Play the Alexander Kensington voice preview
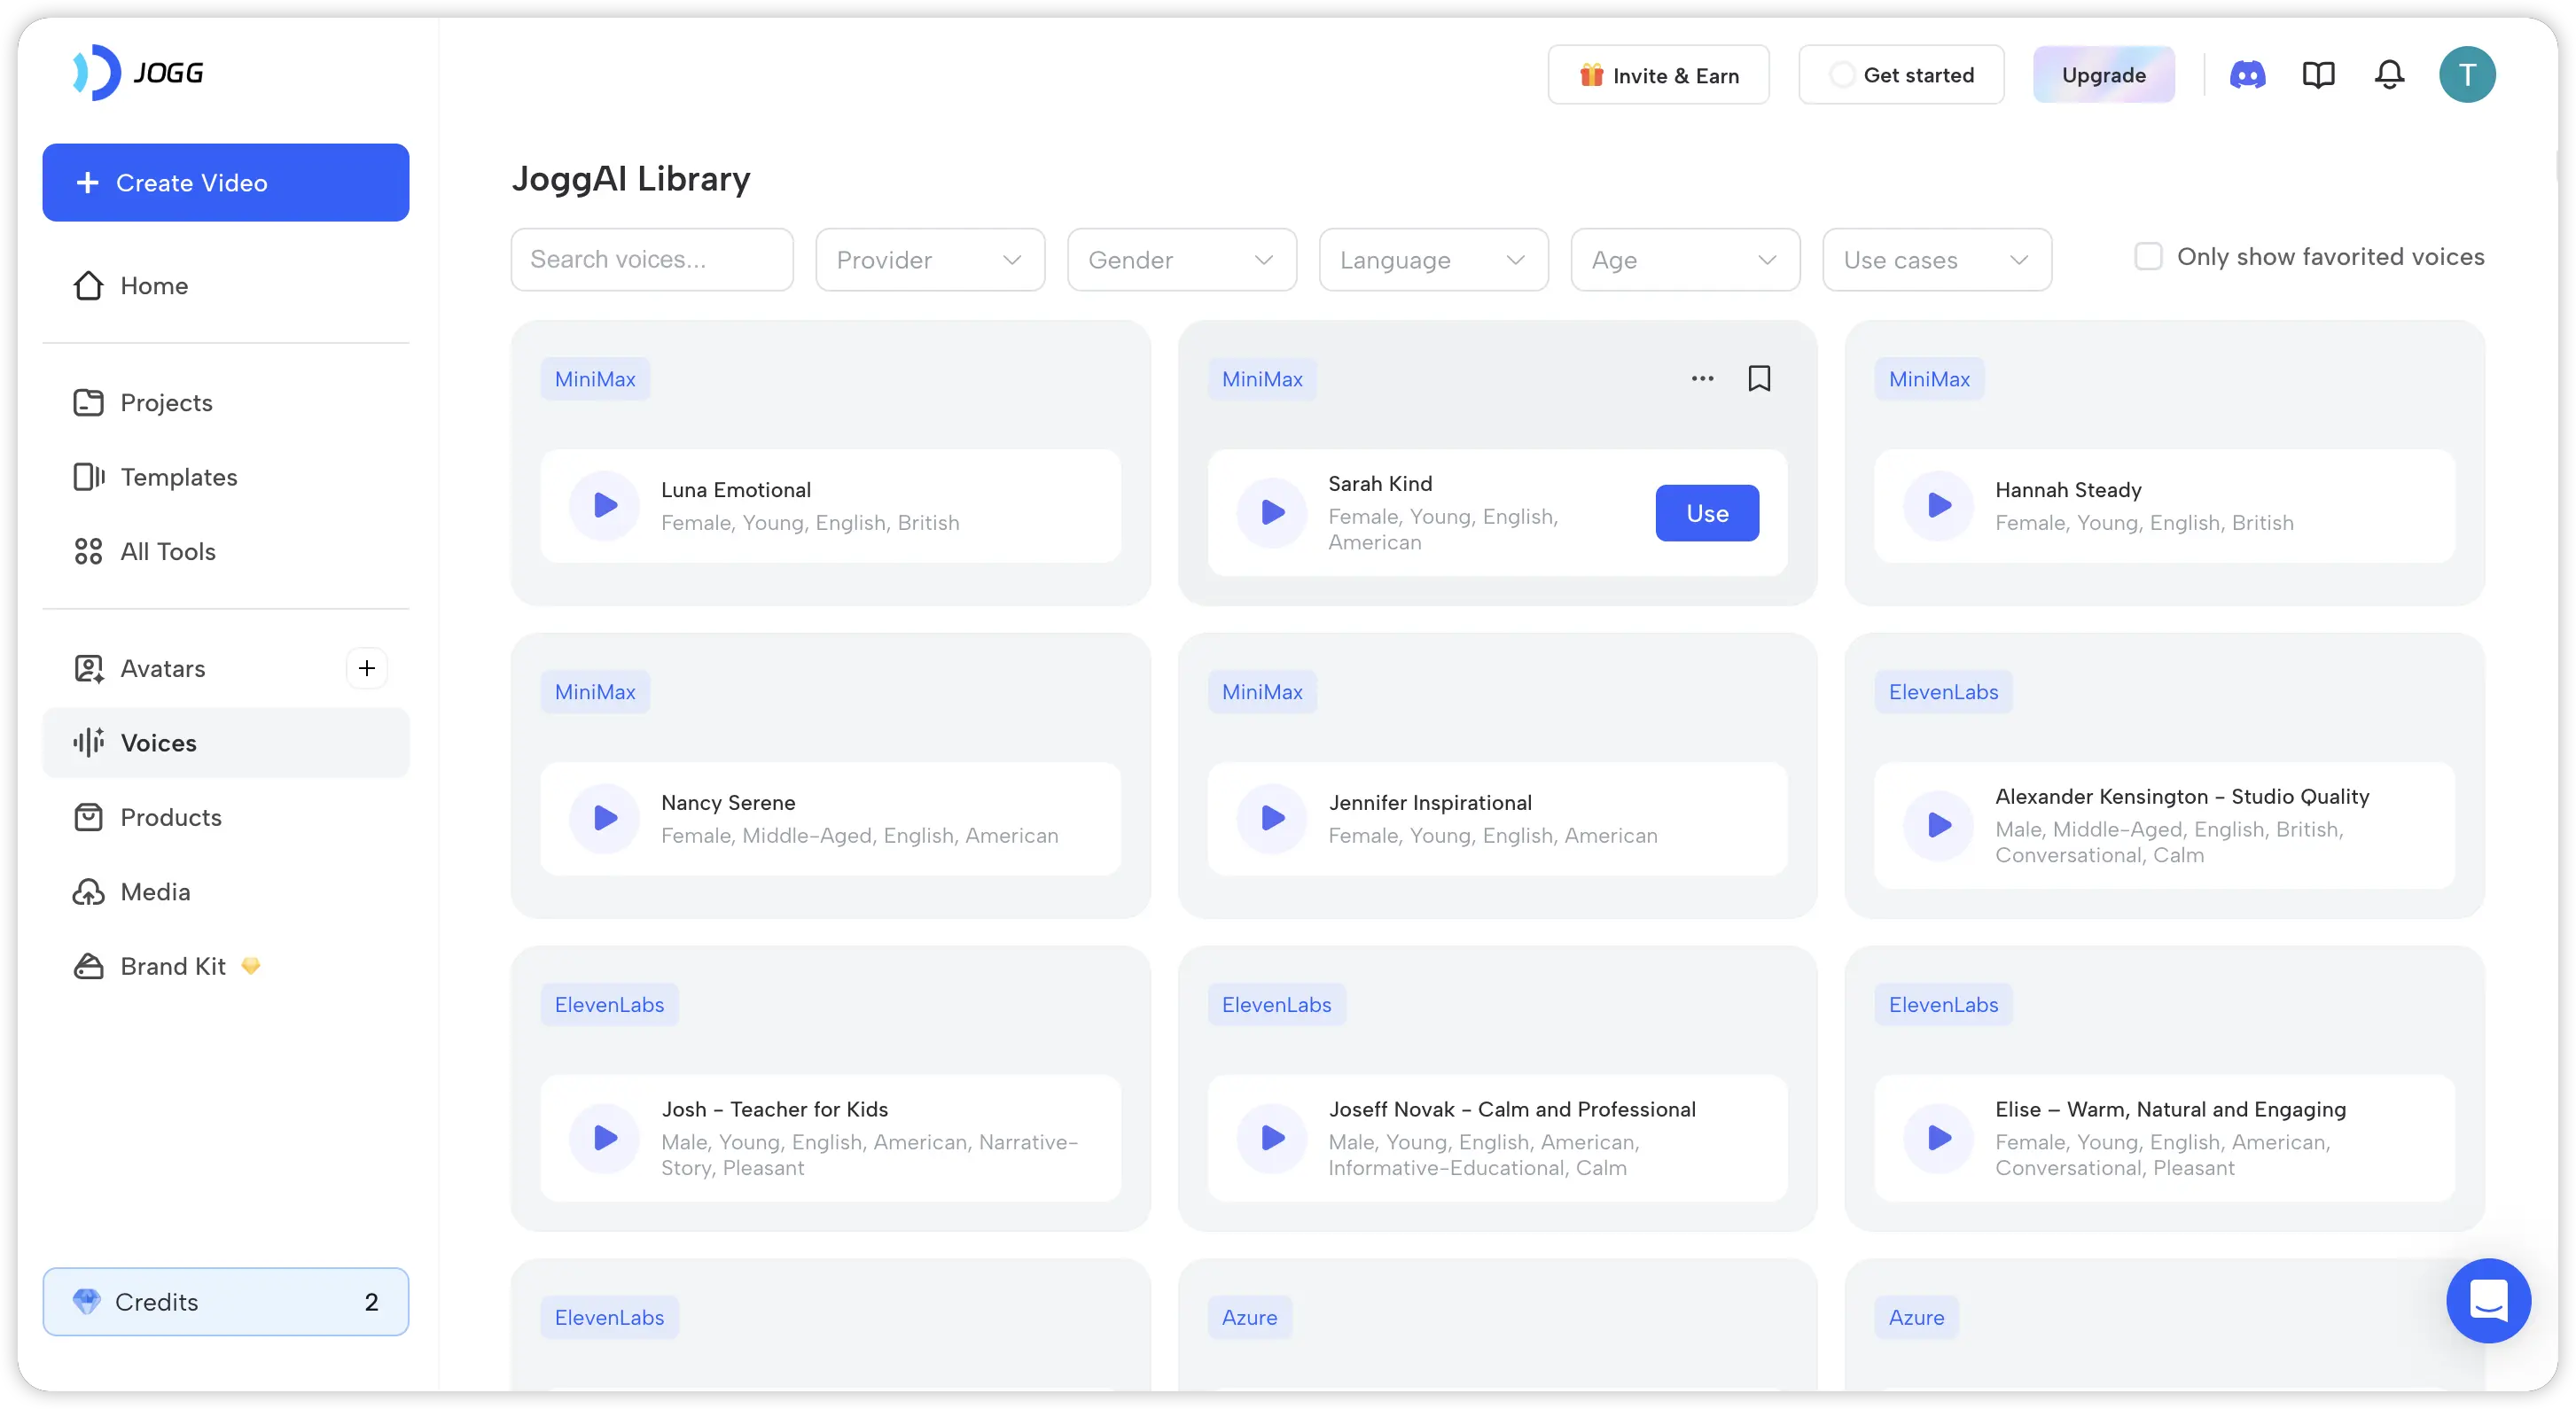This screenshot has width=2576, height=1409. (1938, 825)
